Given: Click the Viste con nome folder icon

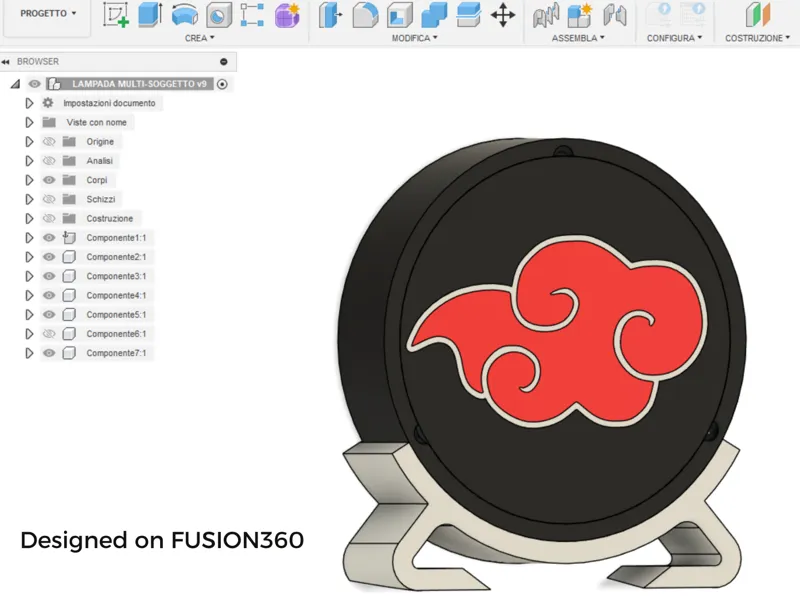Looking at the screenshot, I should tap(49, 122).
